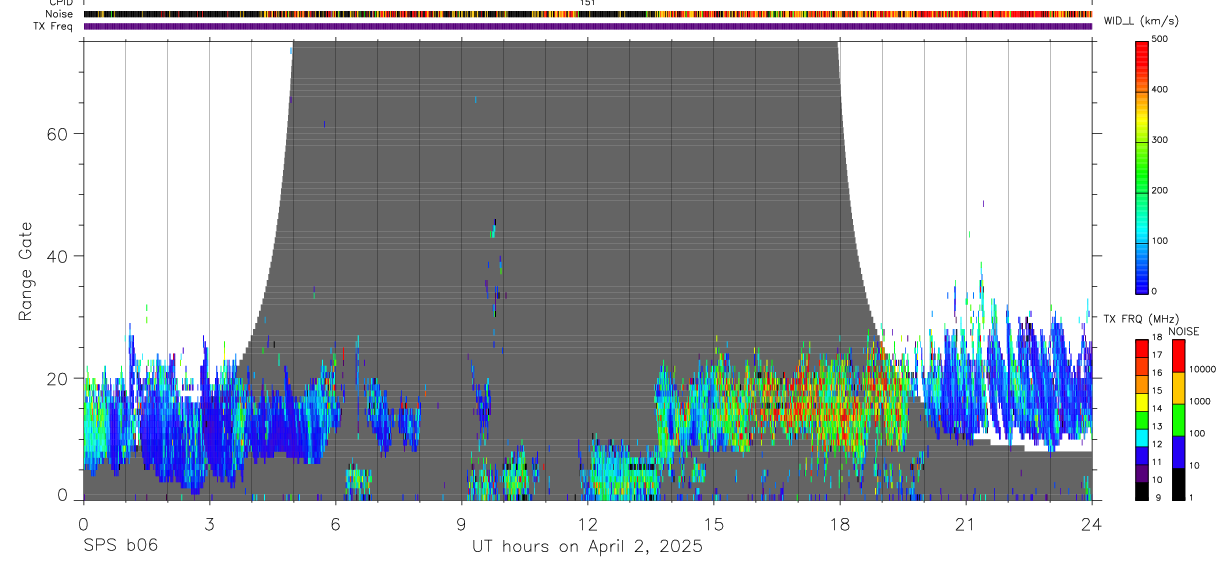The width and height of the screenshot is (1228, 567).
Task: Select the amber NOISE swatch between 1000 and 10000
Action: pos(1178,388)
